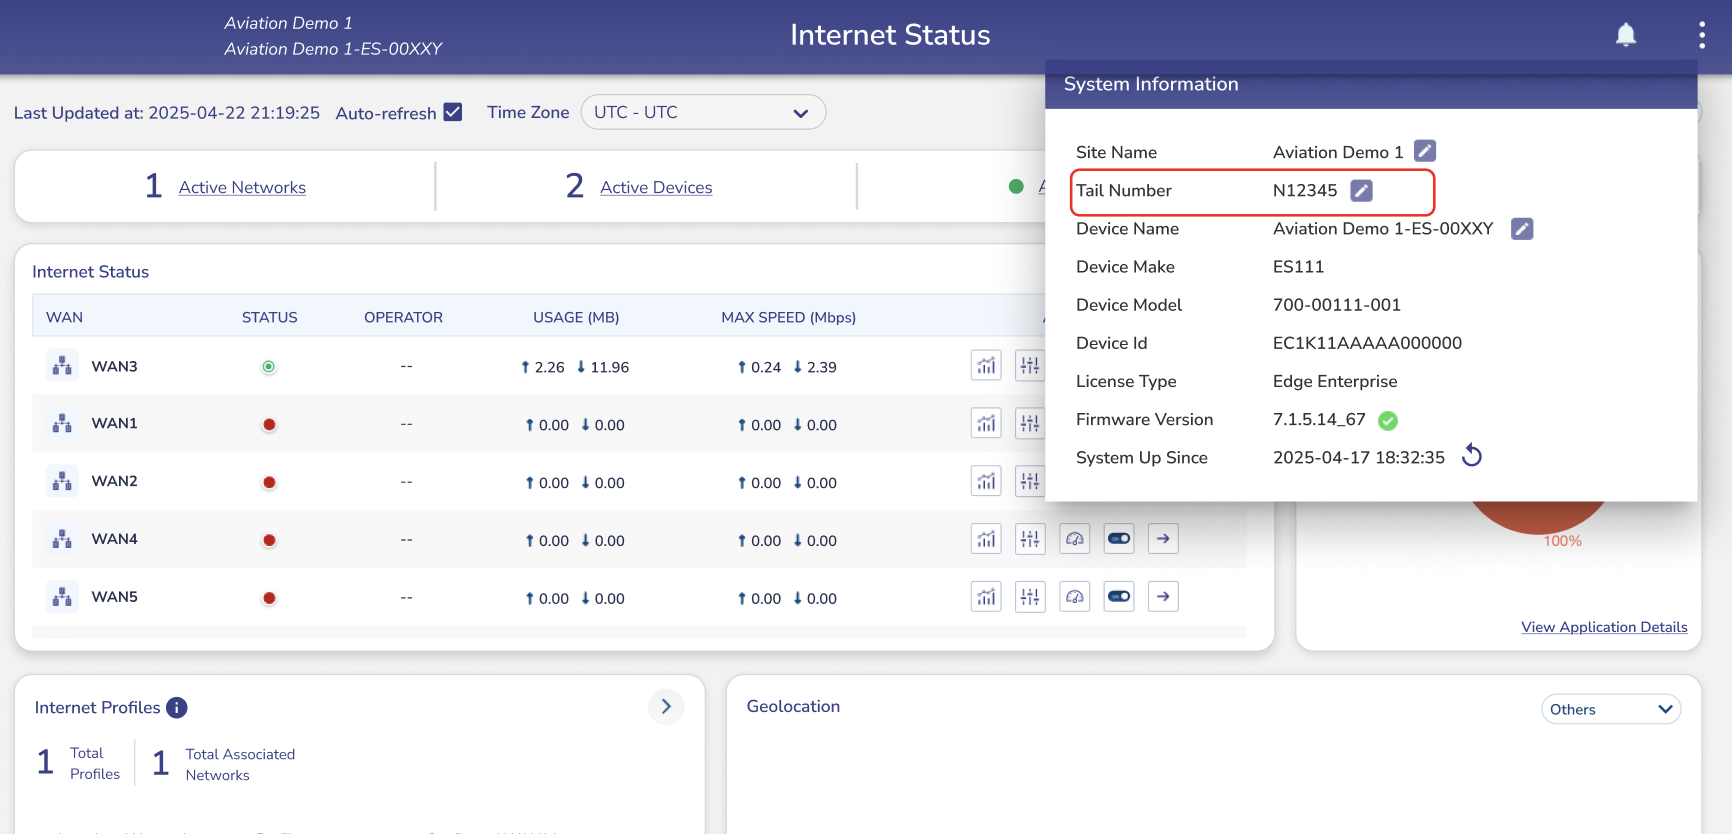This screenshot has width=1732, height=834.
Task: Open the three-dot options menu
Action: [x=1701, y=35]
